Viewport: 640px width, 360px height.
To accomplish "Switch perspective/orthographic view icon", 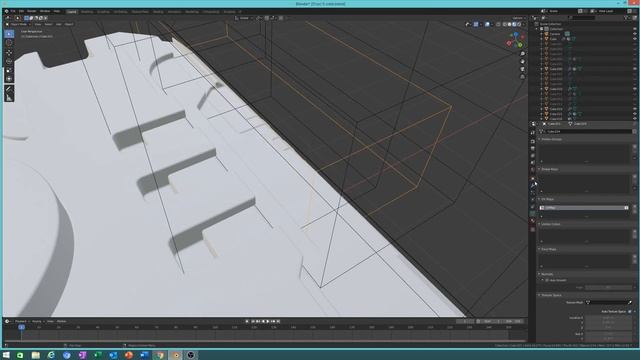I will pos(522,77).
